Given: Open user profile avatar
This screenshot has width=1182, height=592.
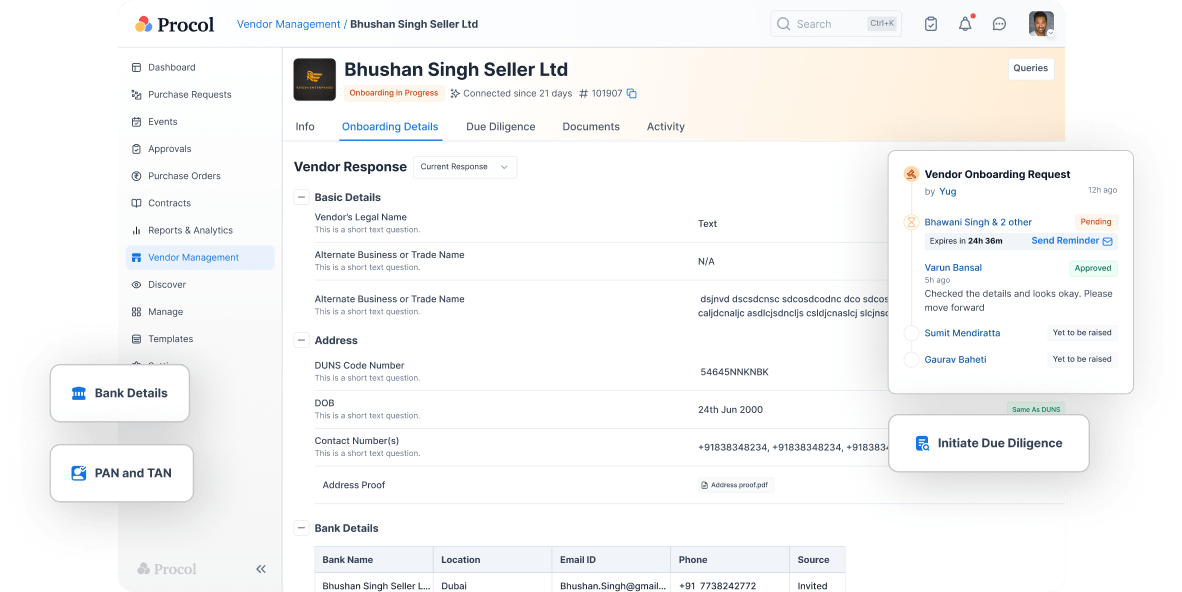Looking at the screenshot, I should coord(1041,24).
